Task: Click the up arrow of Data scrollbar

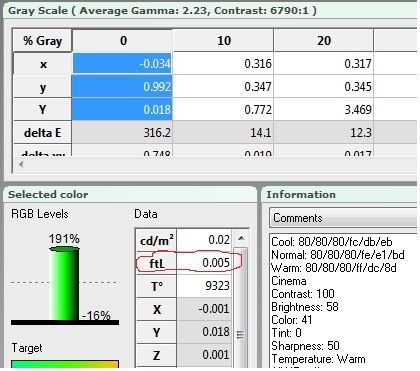Action: tap(241, 238)
